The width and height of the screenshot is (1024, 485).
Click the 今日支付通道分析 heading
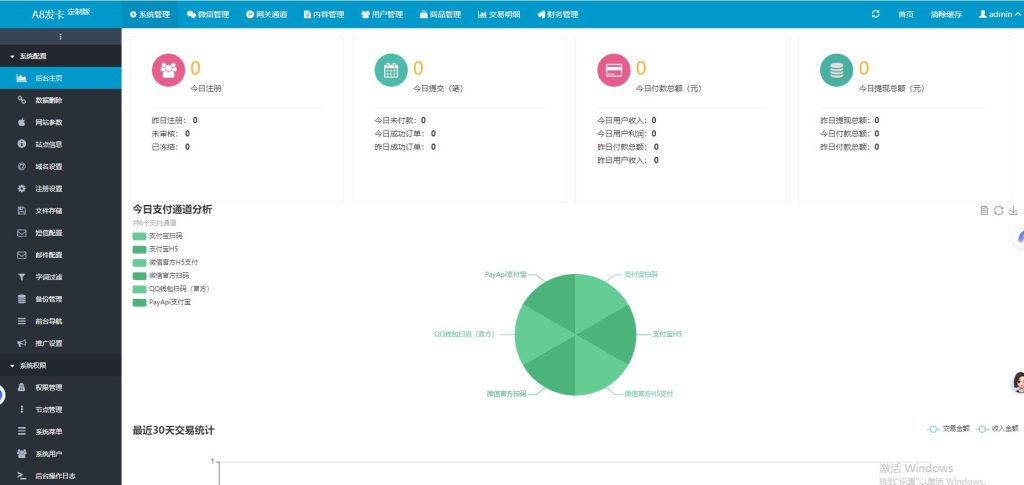click(172, 210)
